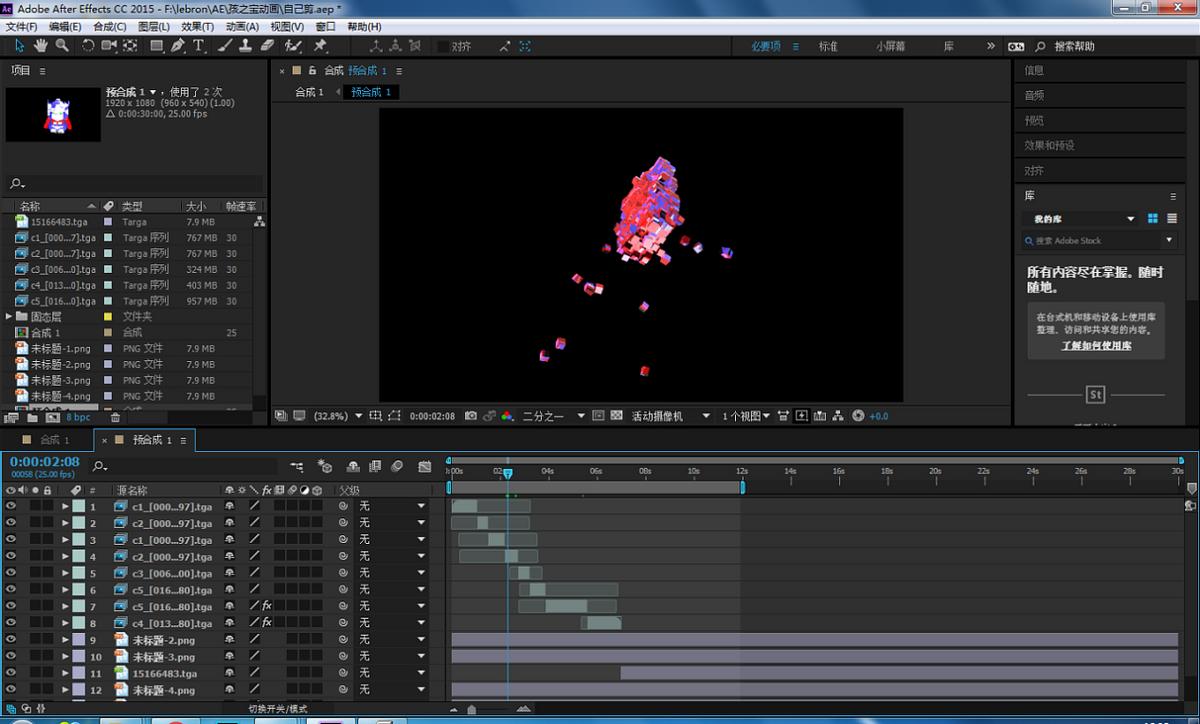This screenshot has height=724, width=1200.
Task: Open the 效果(T) menu
Action: point(197,27)
